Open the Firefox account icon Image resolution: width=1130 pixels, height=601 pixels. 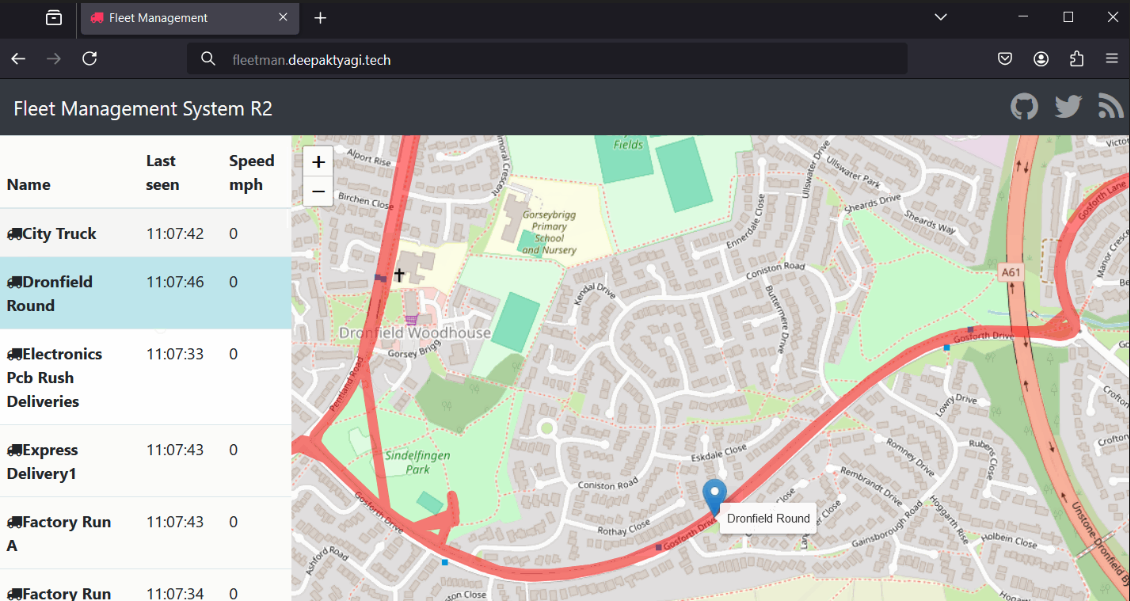1041,59
